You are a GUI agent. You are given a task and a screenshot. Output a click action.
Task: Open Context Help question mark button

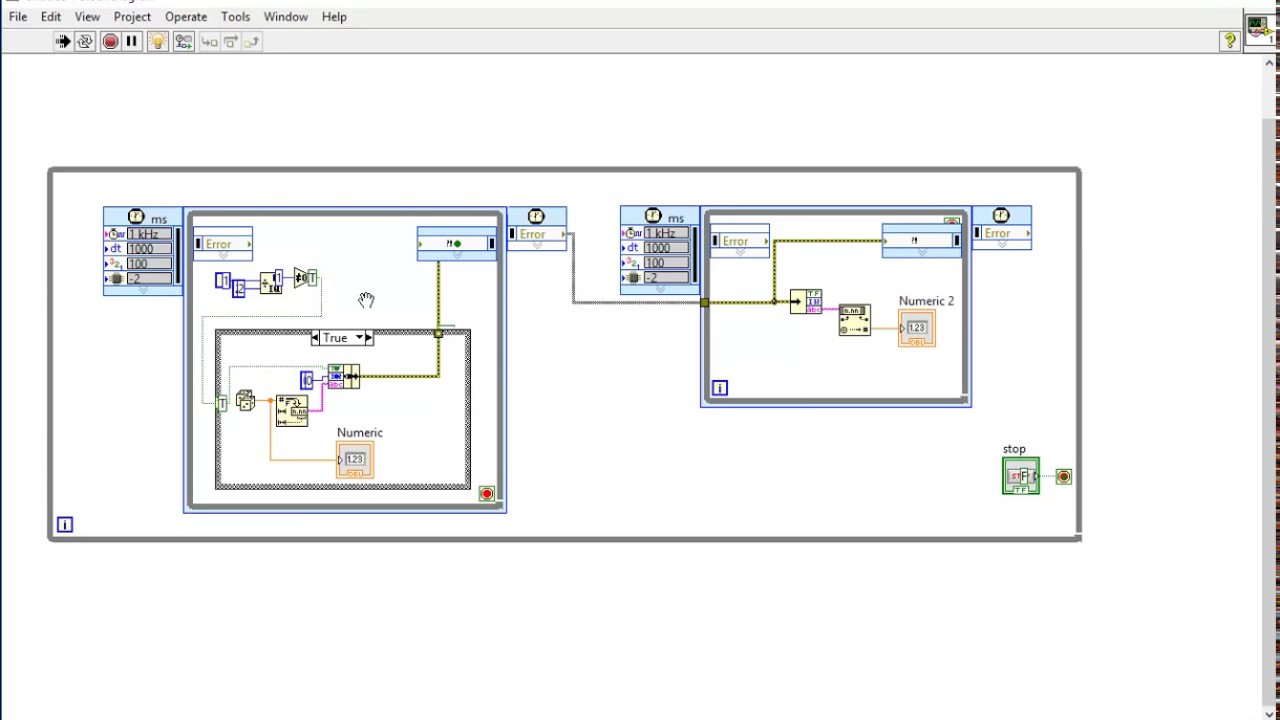1229,41
